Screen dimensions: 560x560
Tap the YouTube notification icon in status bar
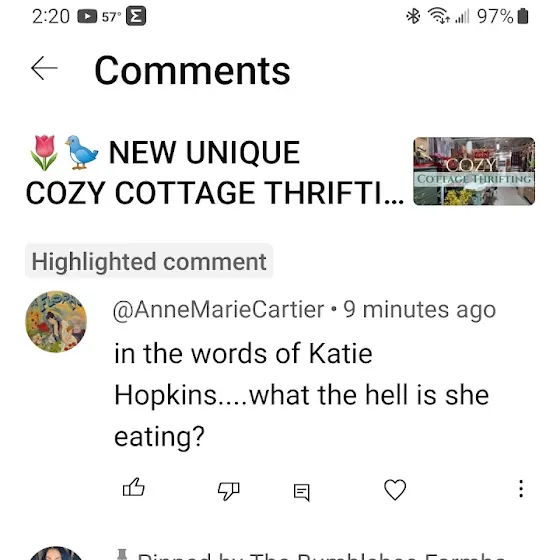coord(87,16)
